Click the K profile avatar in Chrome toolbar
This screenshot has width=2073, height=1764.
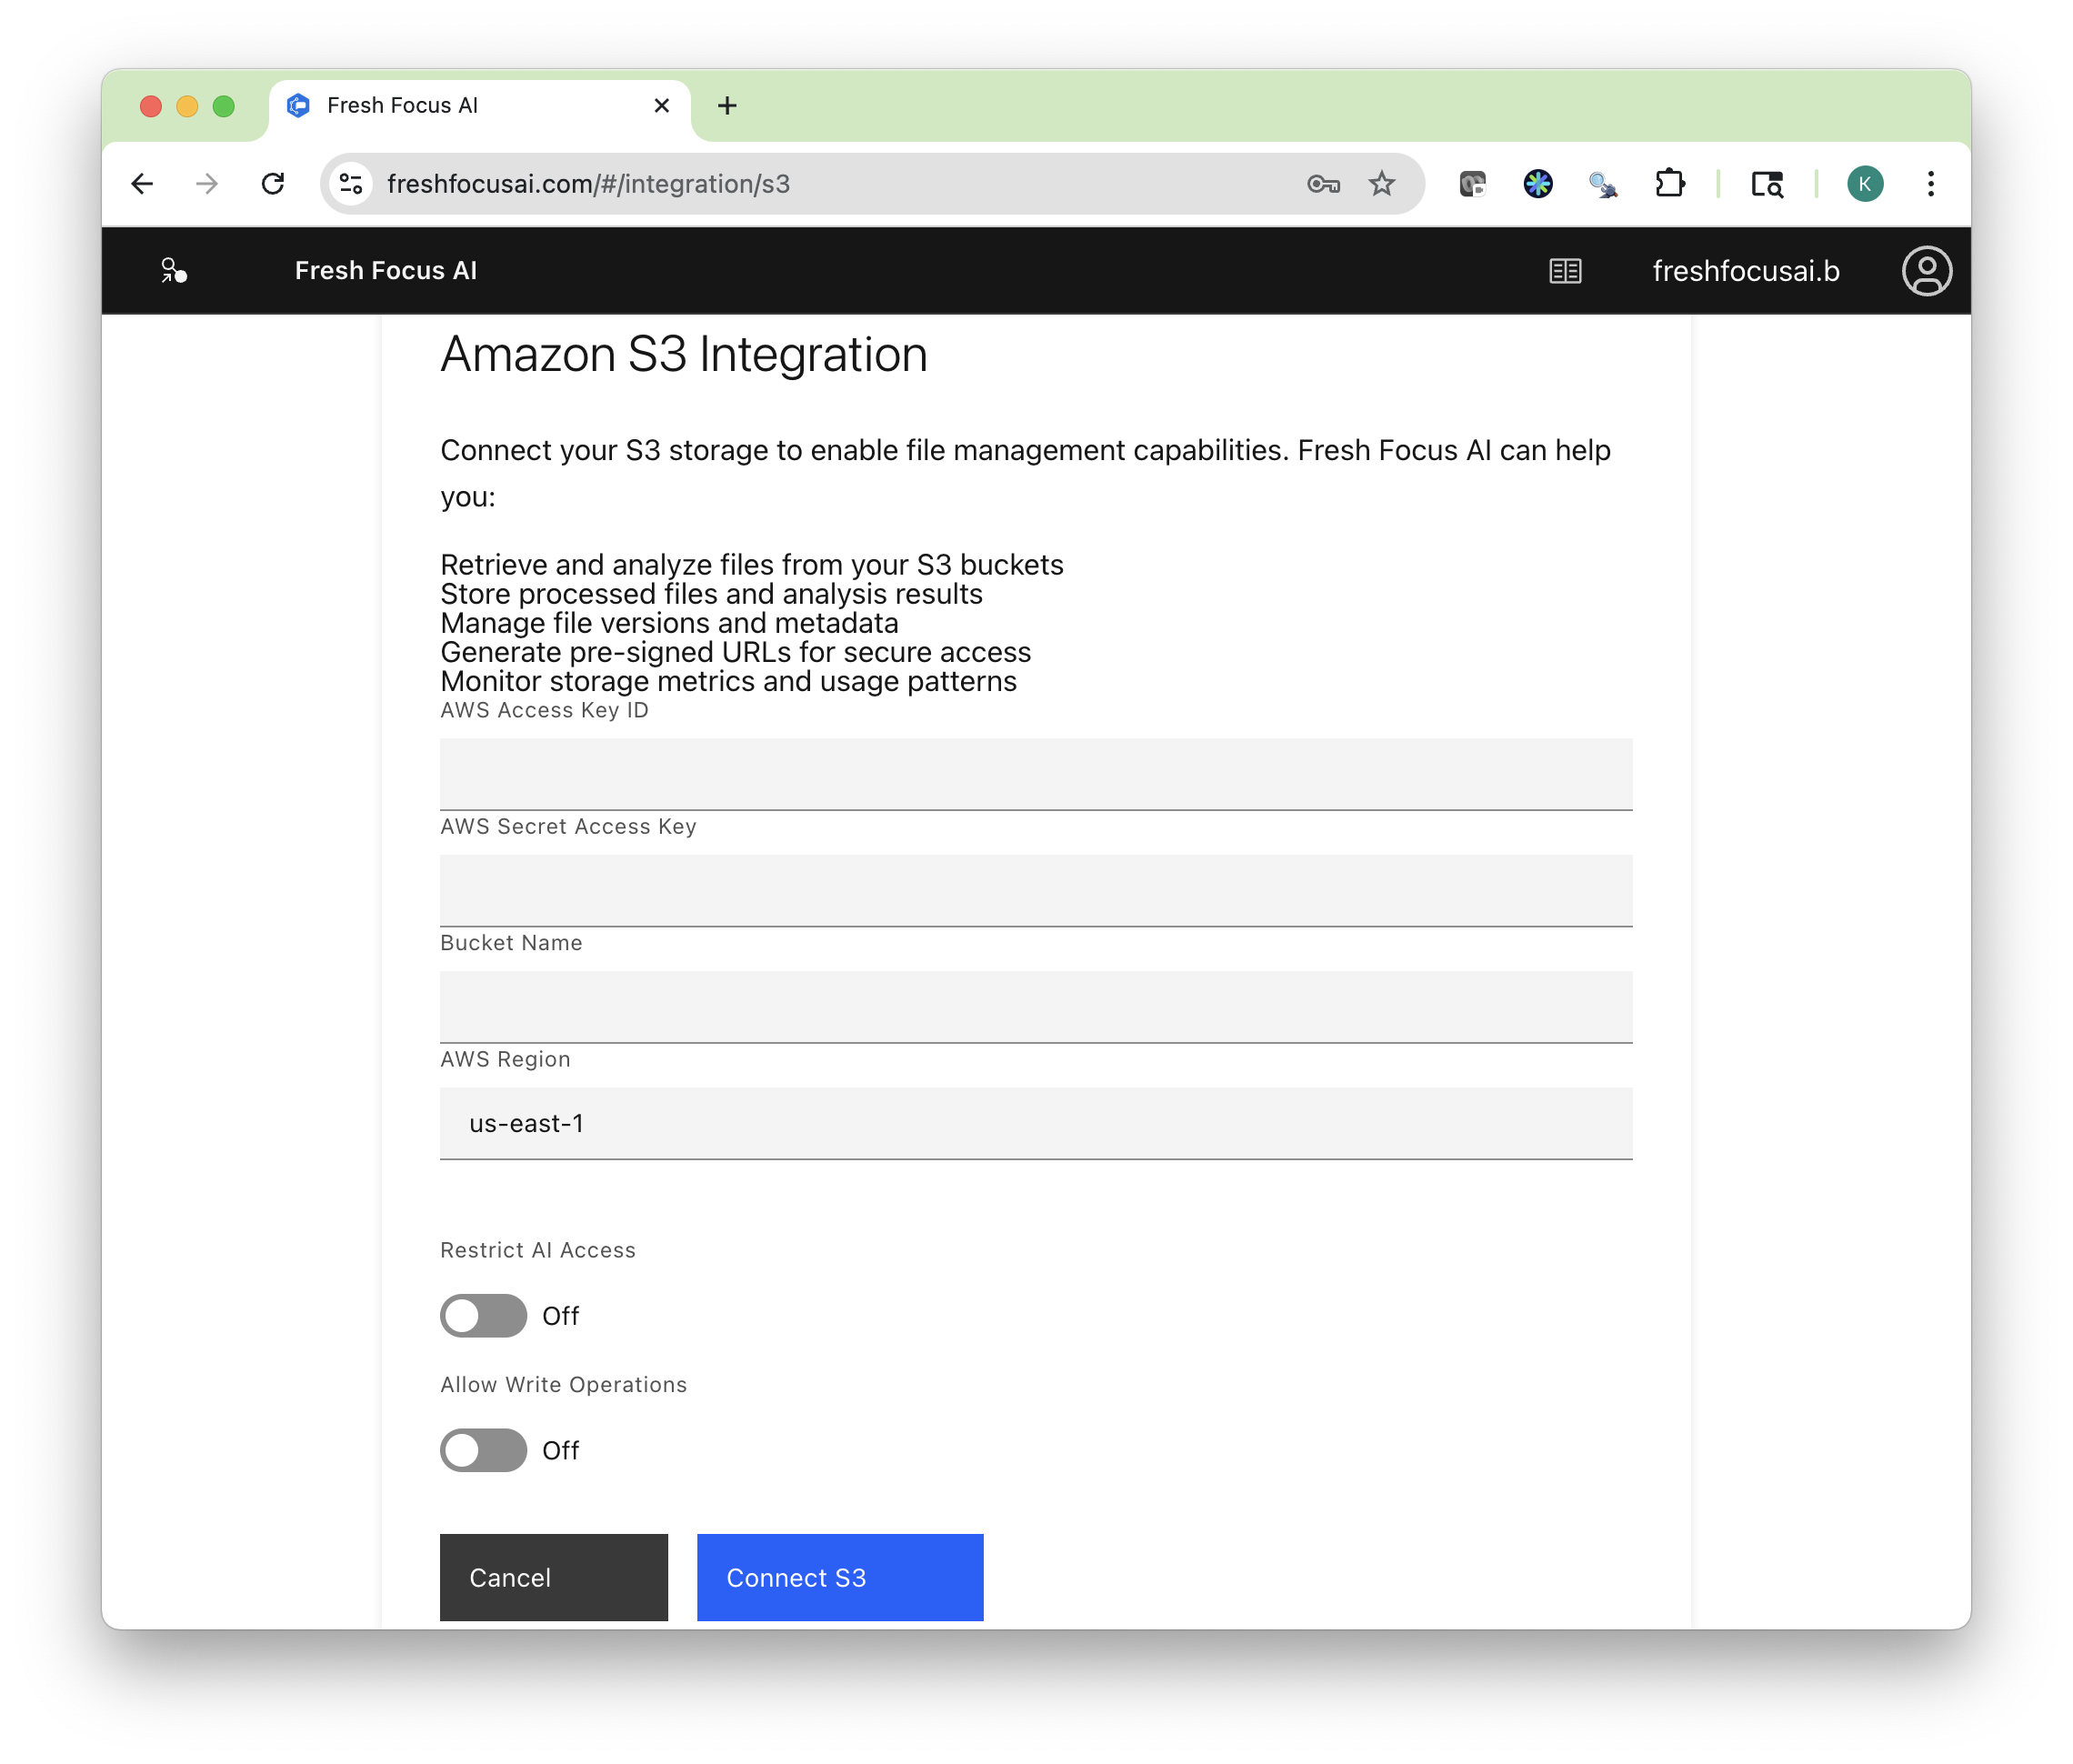point(1864,183)
